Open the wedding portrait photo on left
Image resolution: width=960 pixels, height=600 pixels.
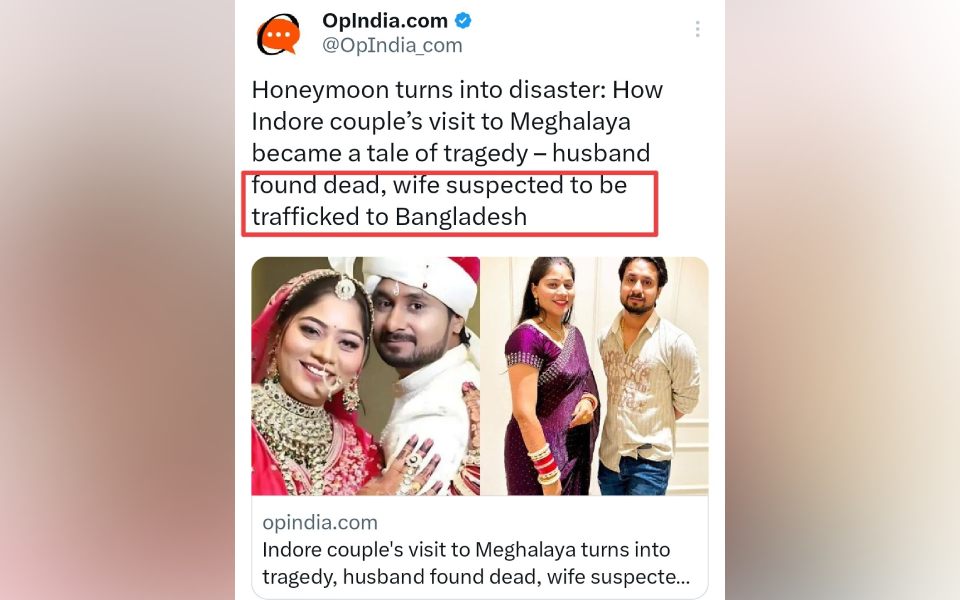(366, 376)
